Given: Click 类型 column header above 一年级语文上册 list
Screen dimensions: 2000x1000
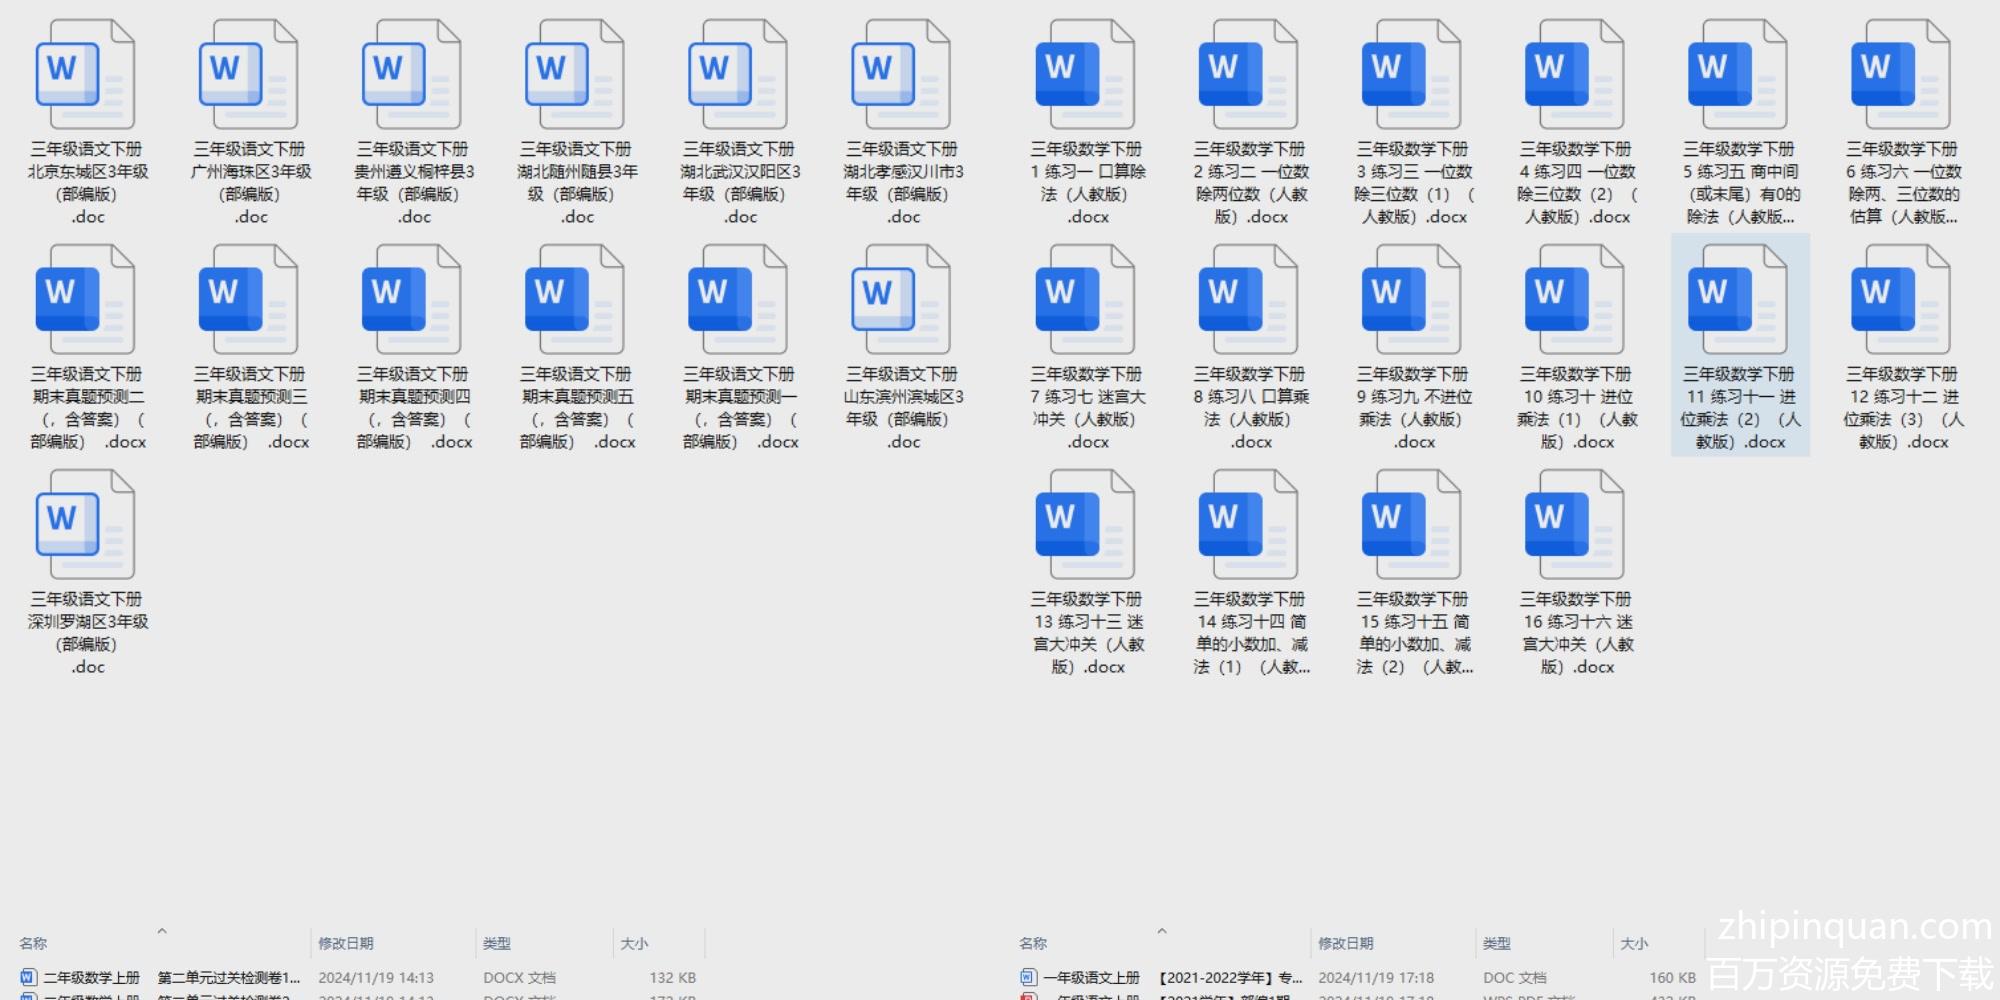Looking at the screenshot, I should coord(1496,943).
